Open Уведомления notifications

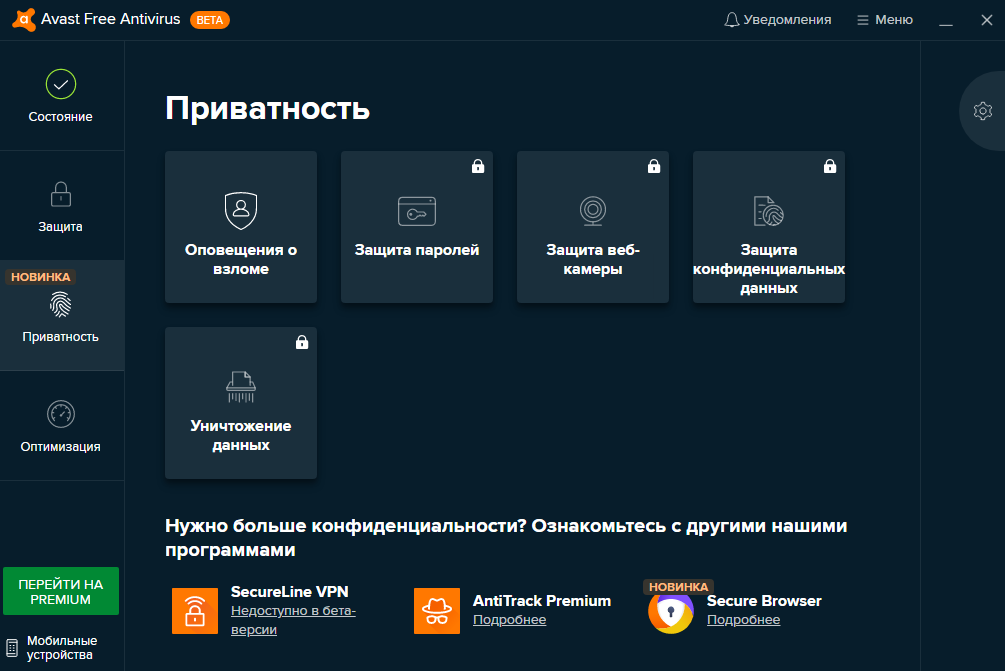[777, 20]
